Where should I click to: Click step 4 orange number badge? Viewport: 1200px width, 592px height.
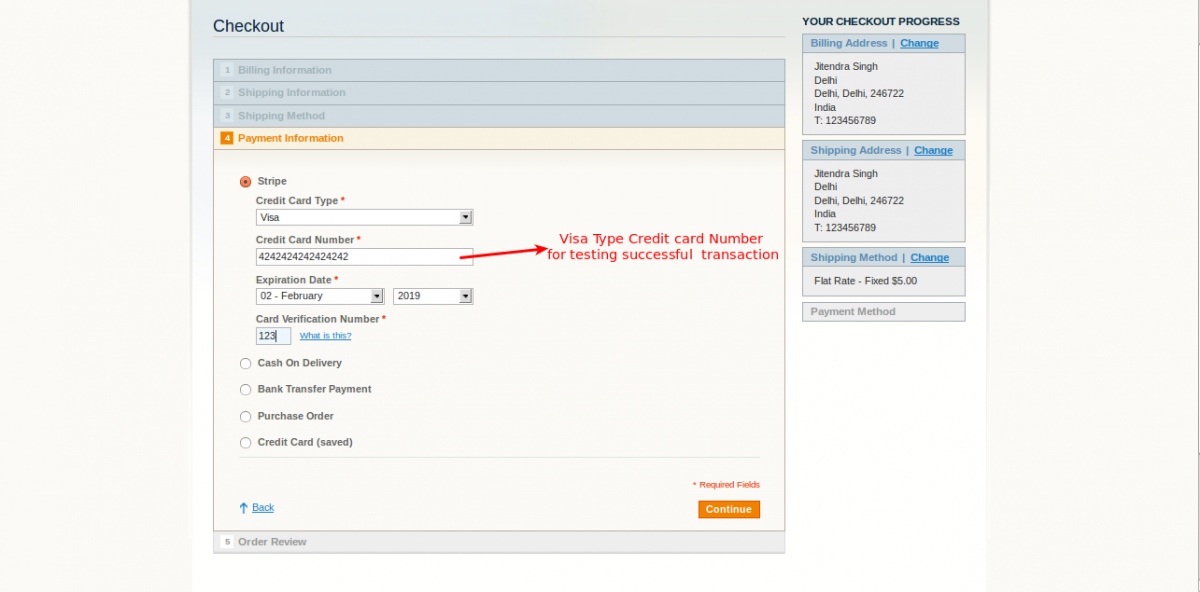coord(227,138)
